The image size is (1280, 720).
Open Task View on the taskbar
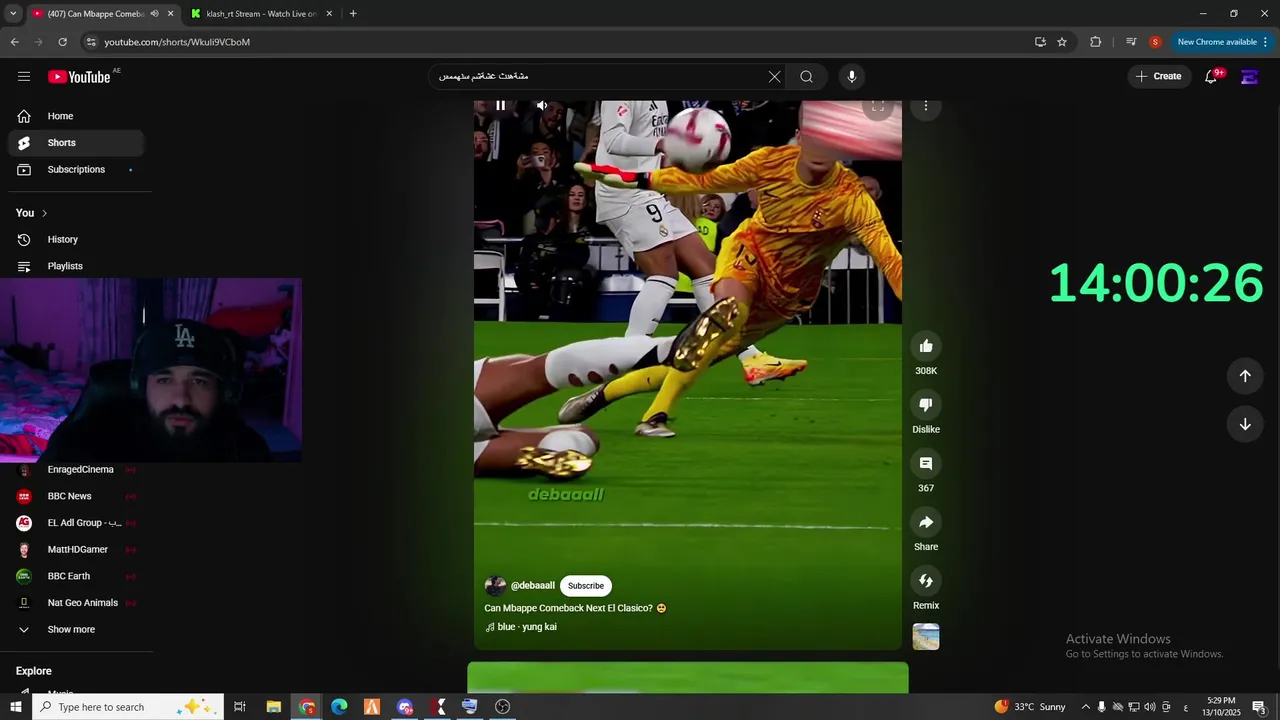click(240, 707)
